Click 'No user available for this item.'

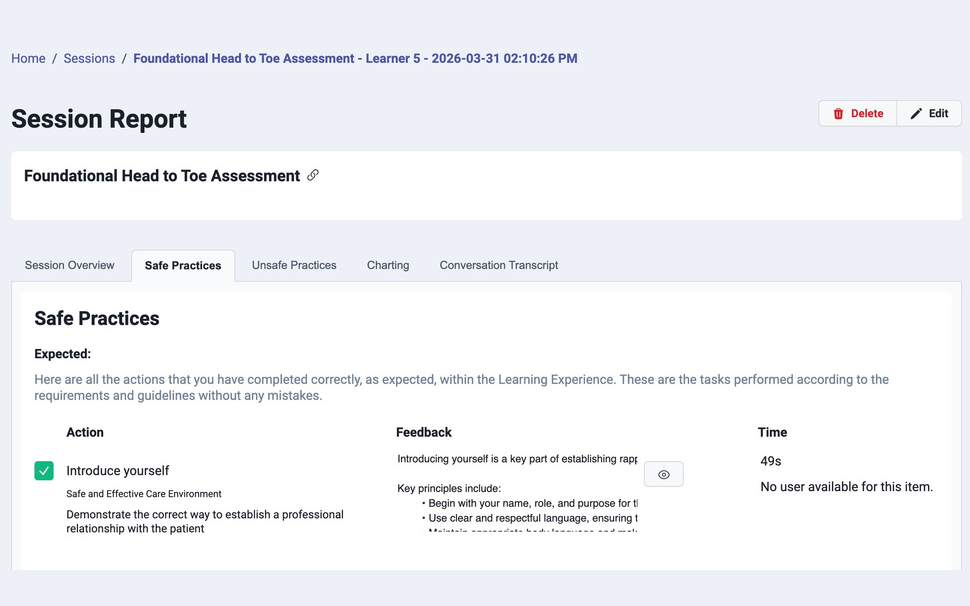click(846, 487)
